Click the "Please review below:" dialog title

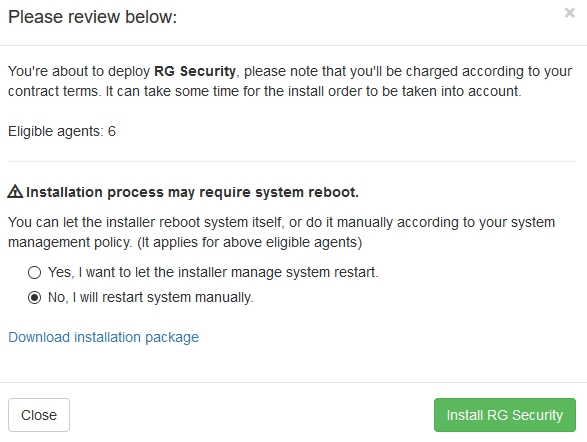coord(92,17)
